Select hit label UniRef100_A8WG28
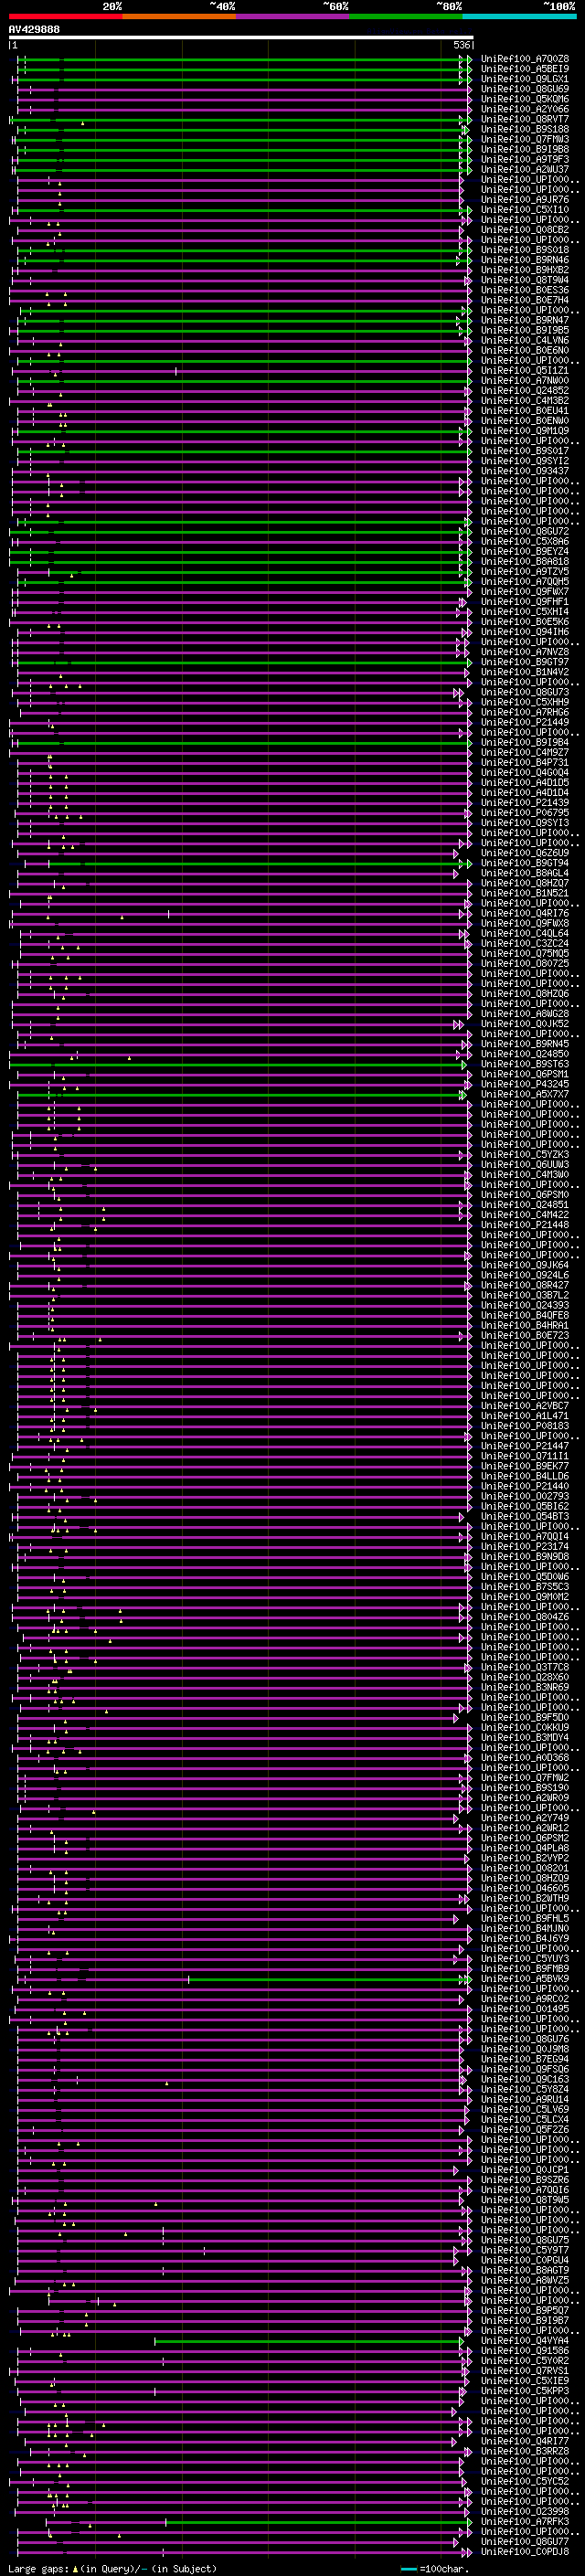Viewport: 585px width, 2576px height. [525, 1014]
